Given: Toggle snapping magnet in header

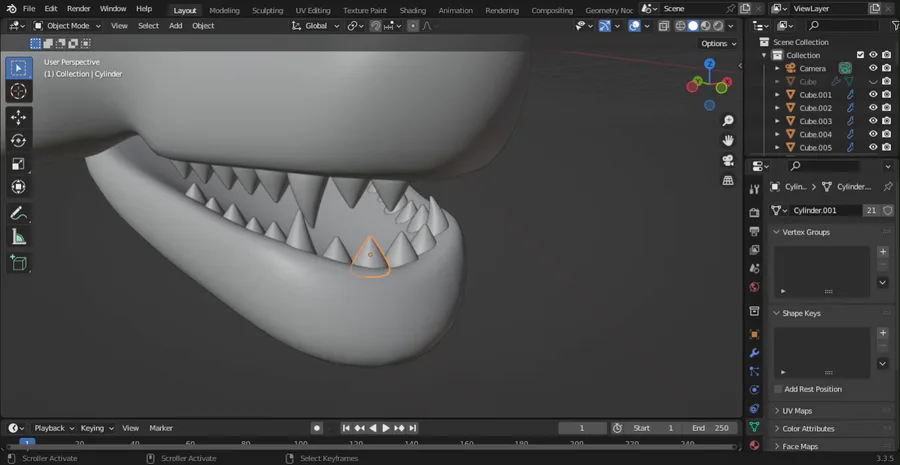Looking at the screenshot, I should (x=375, y=26).
